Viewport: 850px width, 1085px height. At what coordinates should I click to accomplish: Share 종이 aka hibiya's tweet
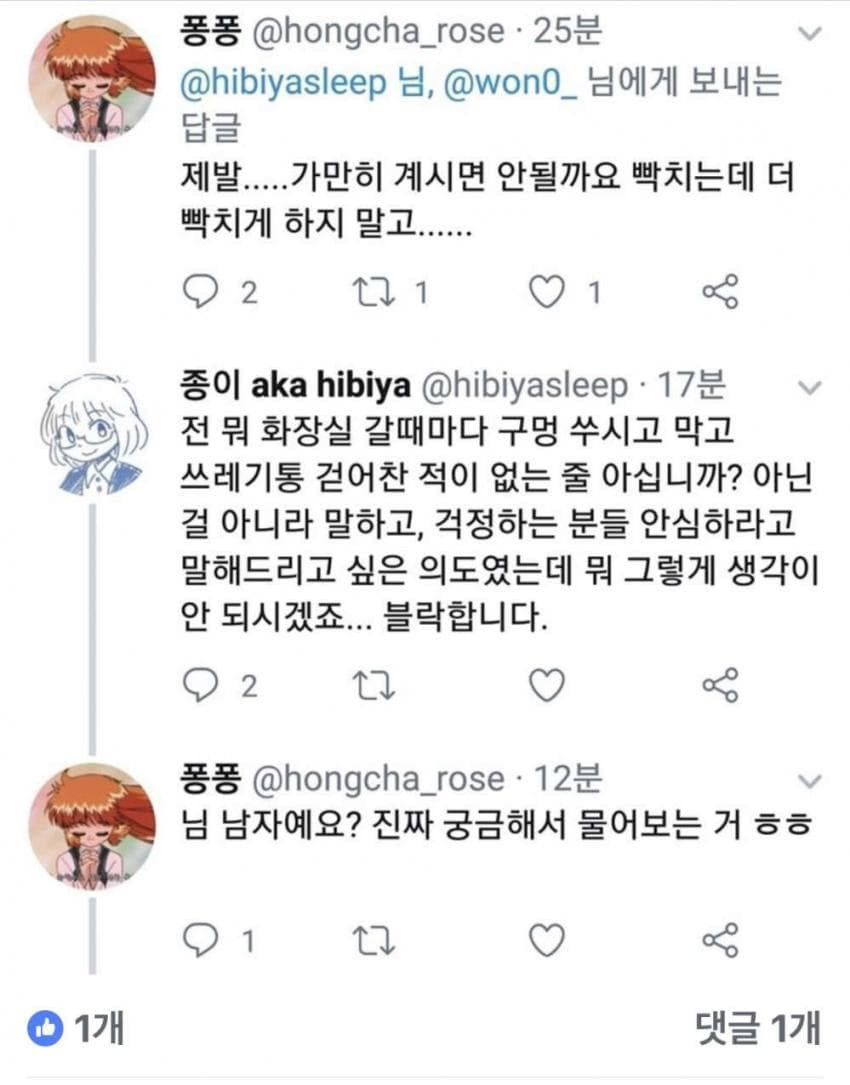coord(720,685)
